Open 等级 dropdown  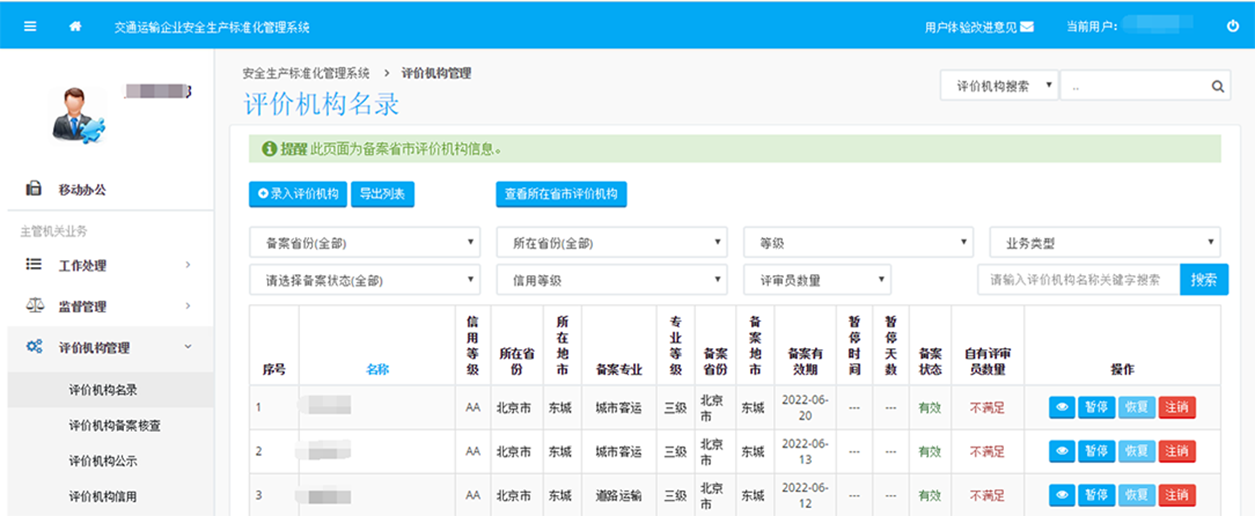coord(858,243)
